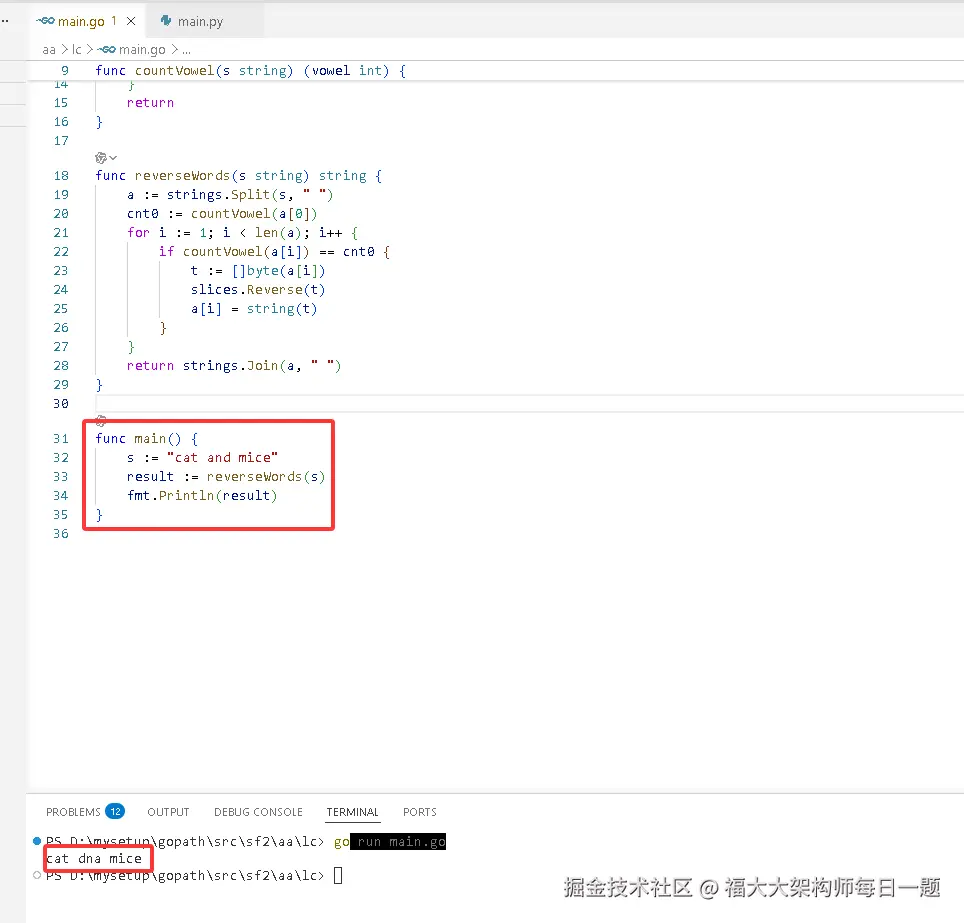Open the overflow ellipsis menu at top left
Screen dimensions: 964x923
point(5,21)
